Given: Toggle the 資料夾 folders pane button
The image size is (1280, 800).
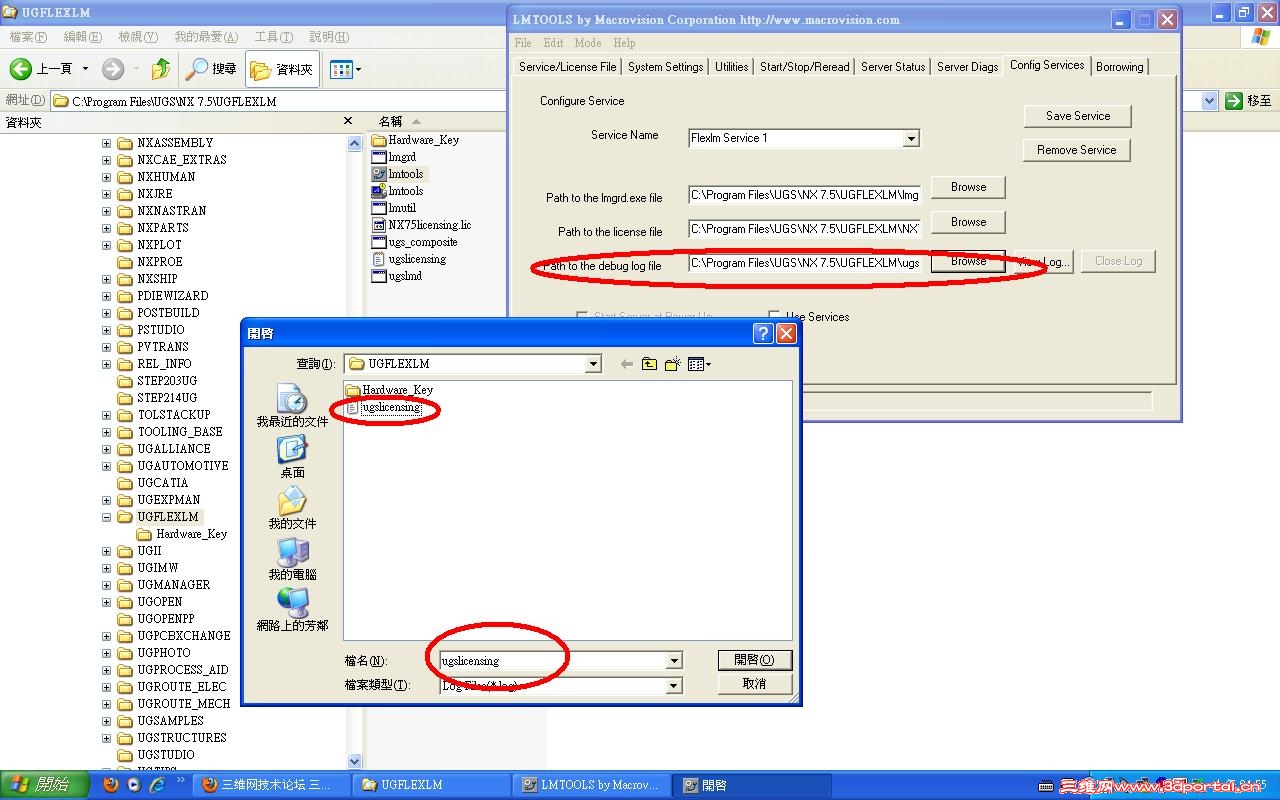Looking at the screenshot, I should click(x=282, y=70).
